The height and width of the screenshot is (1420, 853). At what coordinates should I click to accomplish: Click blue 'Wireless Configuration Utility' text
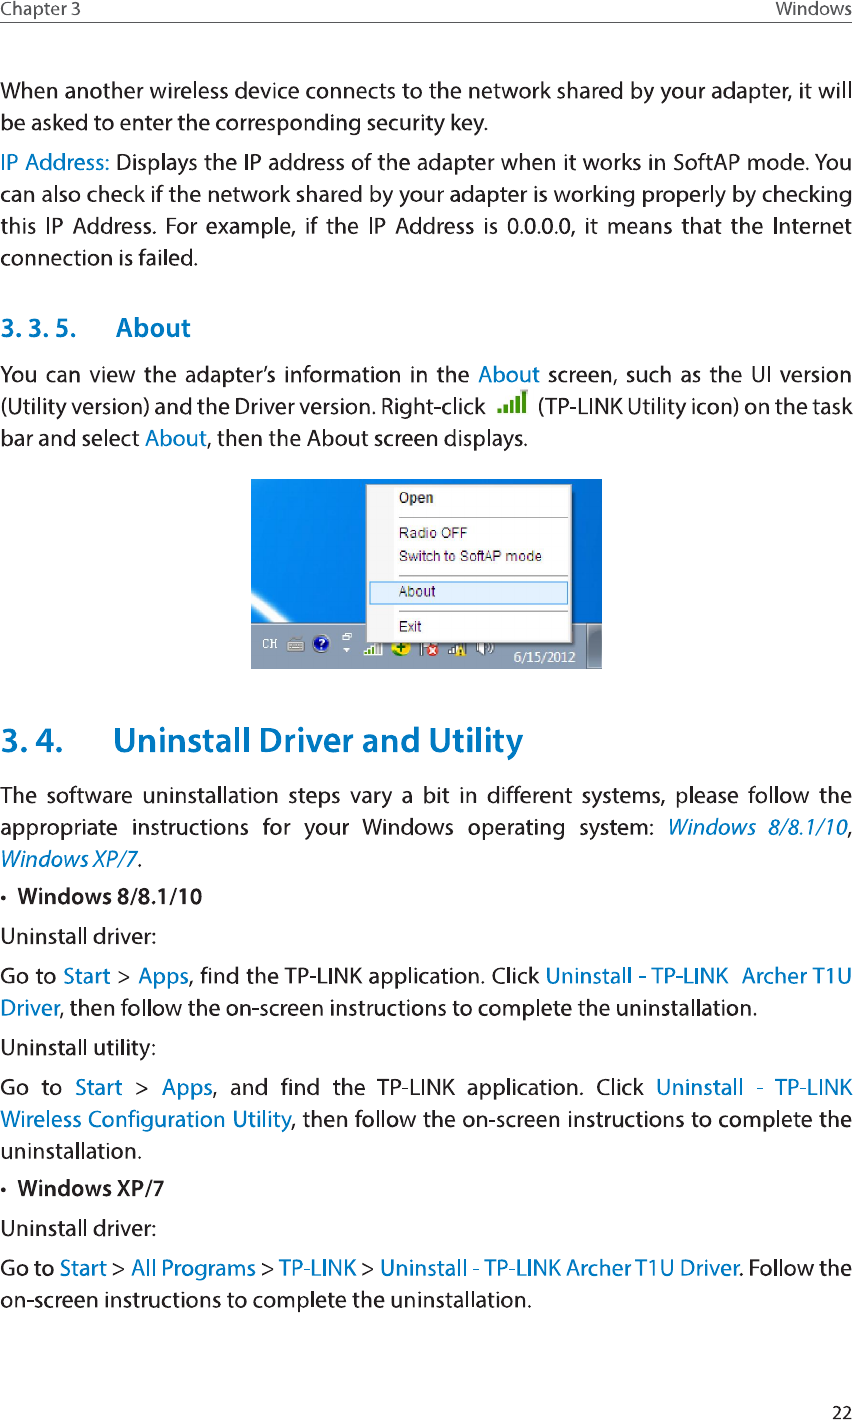[x=146, y=1119]
